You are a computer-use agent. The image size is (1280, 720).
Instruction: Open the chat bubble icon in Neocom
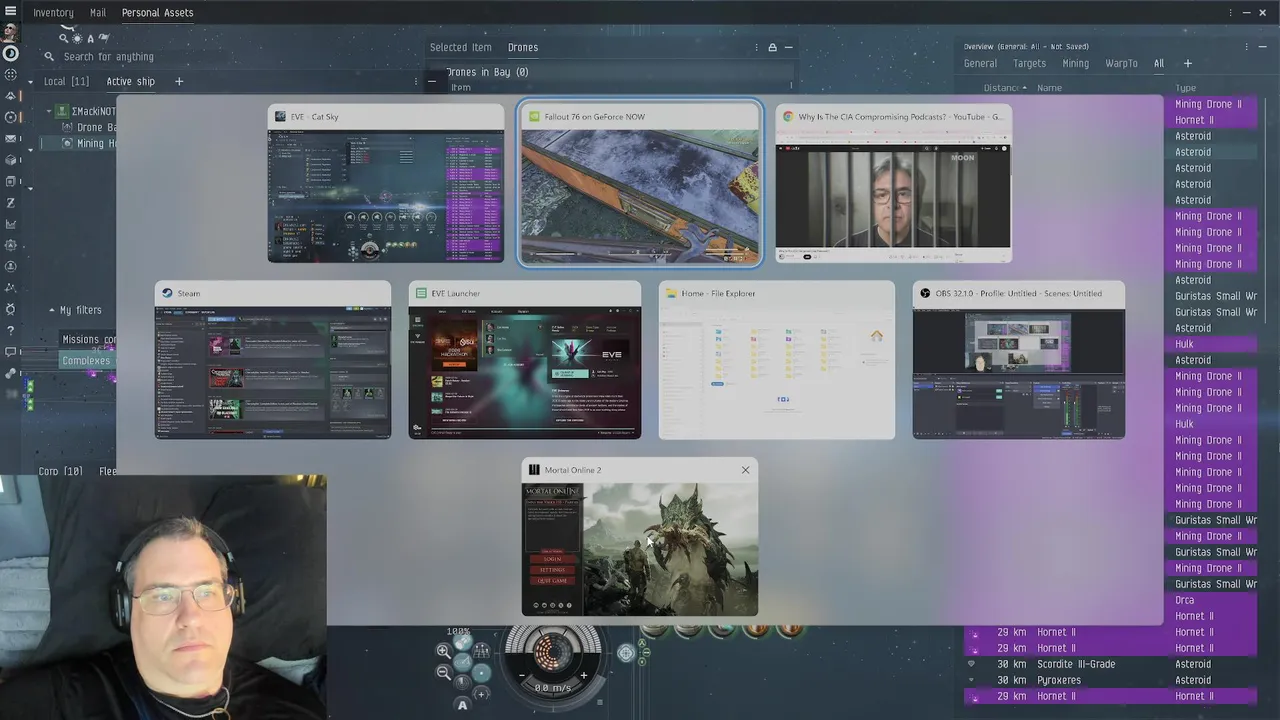(x=10, y=352)
